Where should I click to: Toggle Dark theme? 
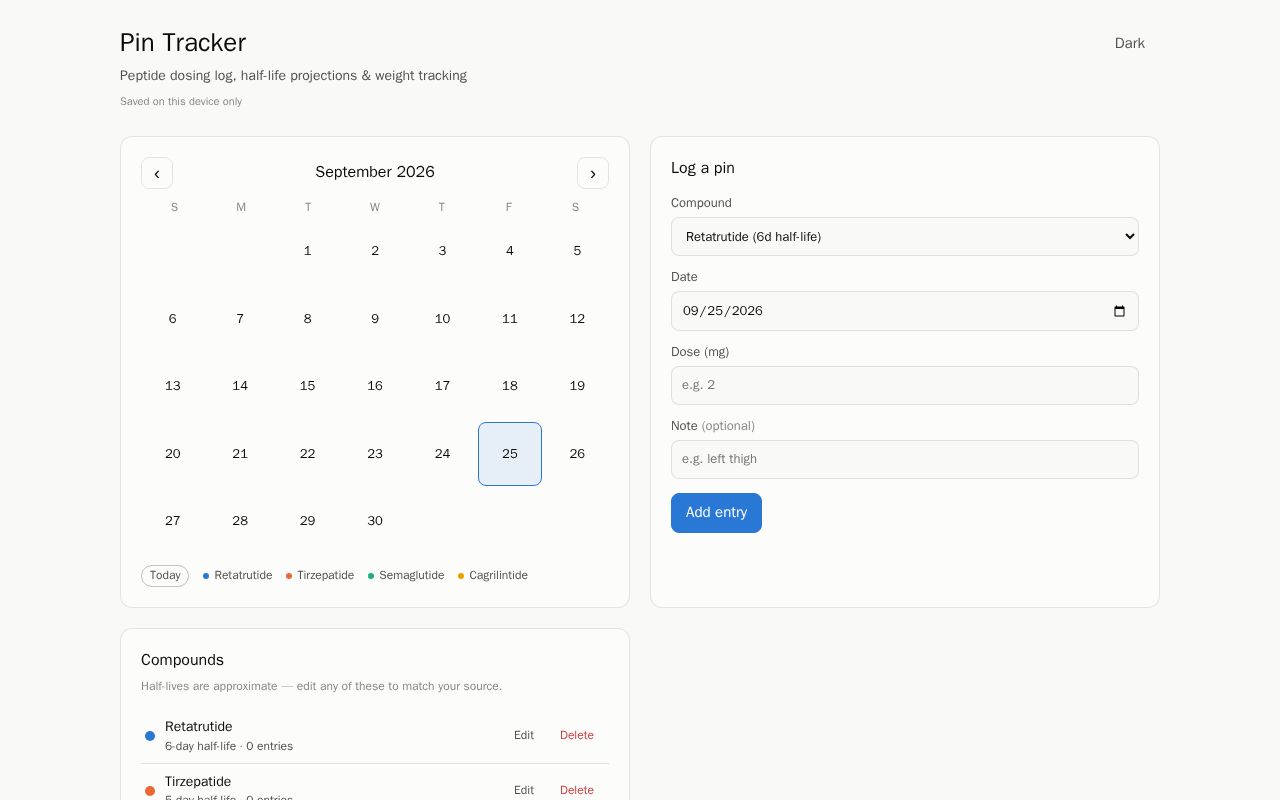pos(1130,43)
